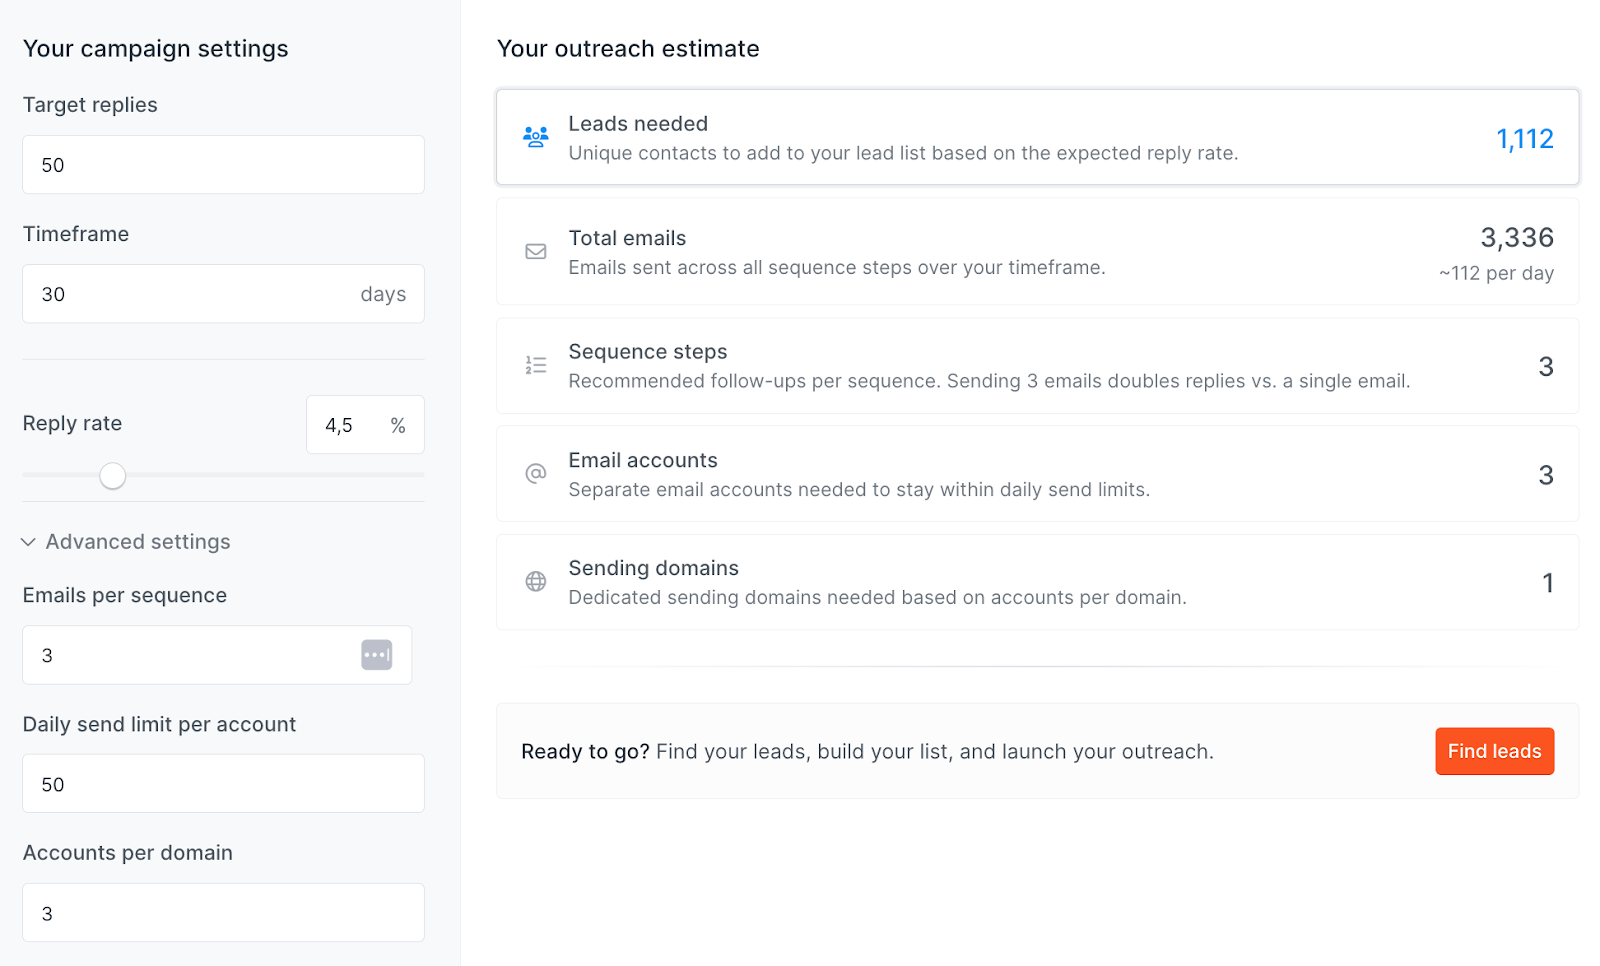Click the Advanced settings chevron arrow
Image resolution: width=1600 pixels, height=966 pixels.
tap(29, 542)
